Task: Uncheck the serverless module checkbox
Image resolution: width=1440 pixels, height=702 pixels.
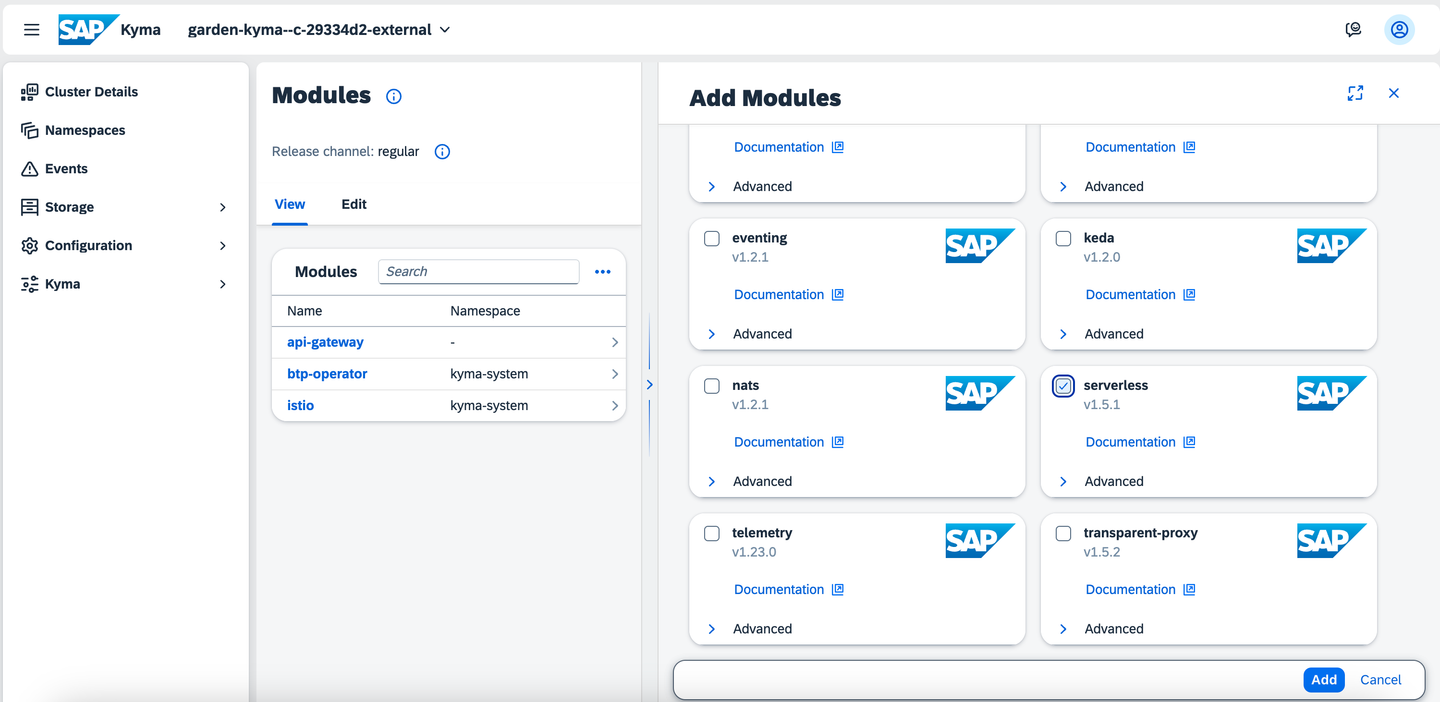Action: [1063, 386]
